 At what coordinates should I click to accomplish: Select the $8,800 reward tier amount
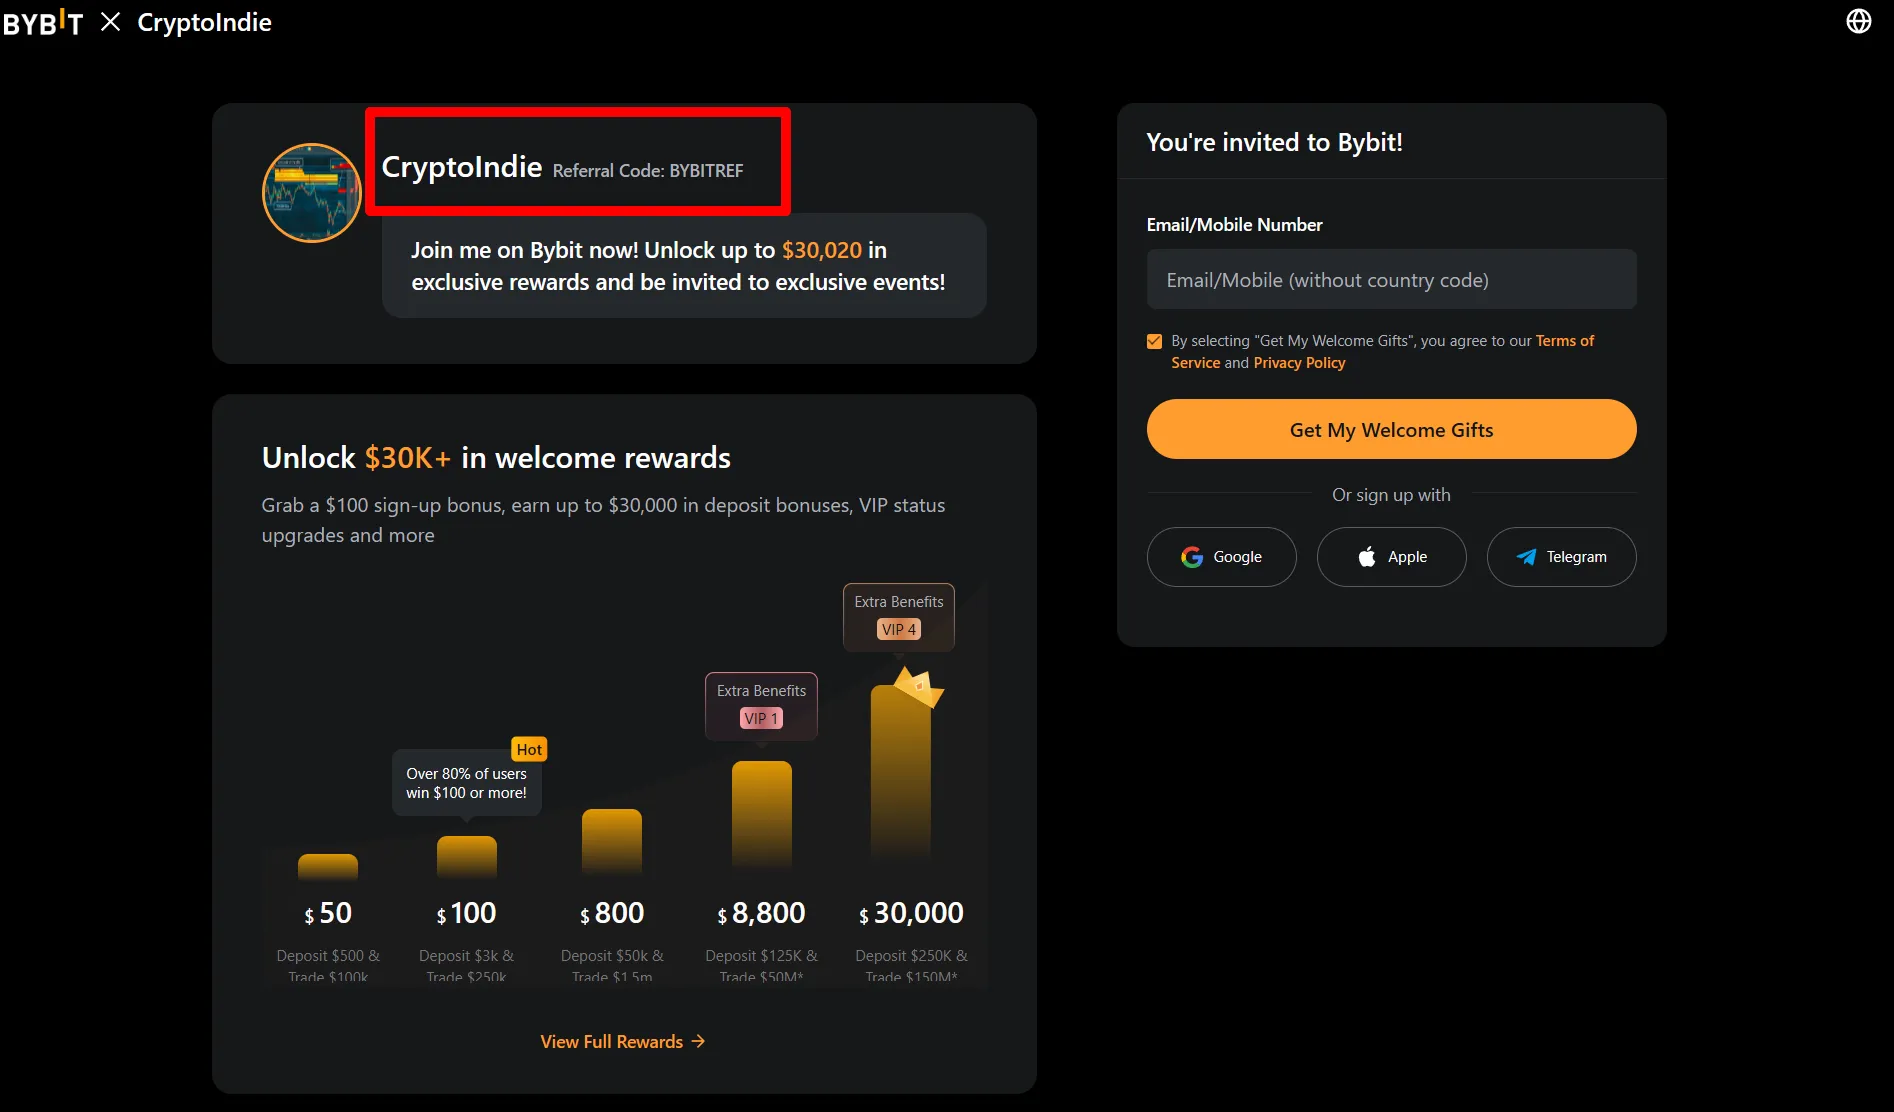[761, 913]
